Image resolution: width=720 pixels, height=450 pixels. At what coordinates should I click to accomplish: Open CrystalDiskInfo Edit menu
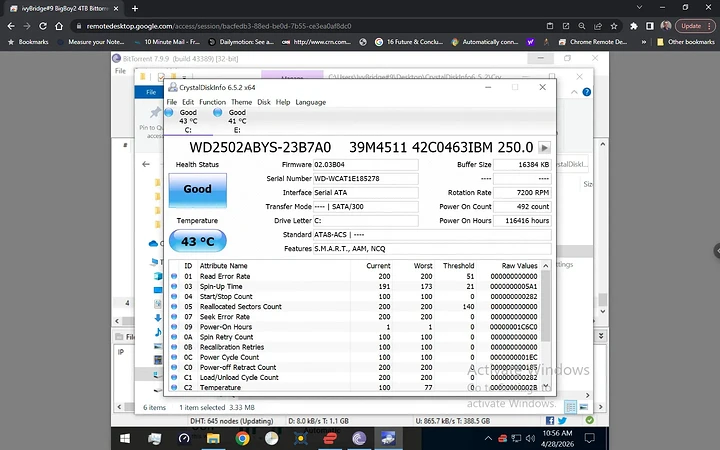pos(188,102)
